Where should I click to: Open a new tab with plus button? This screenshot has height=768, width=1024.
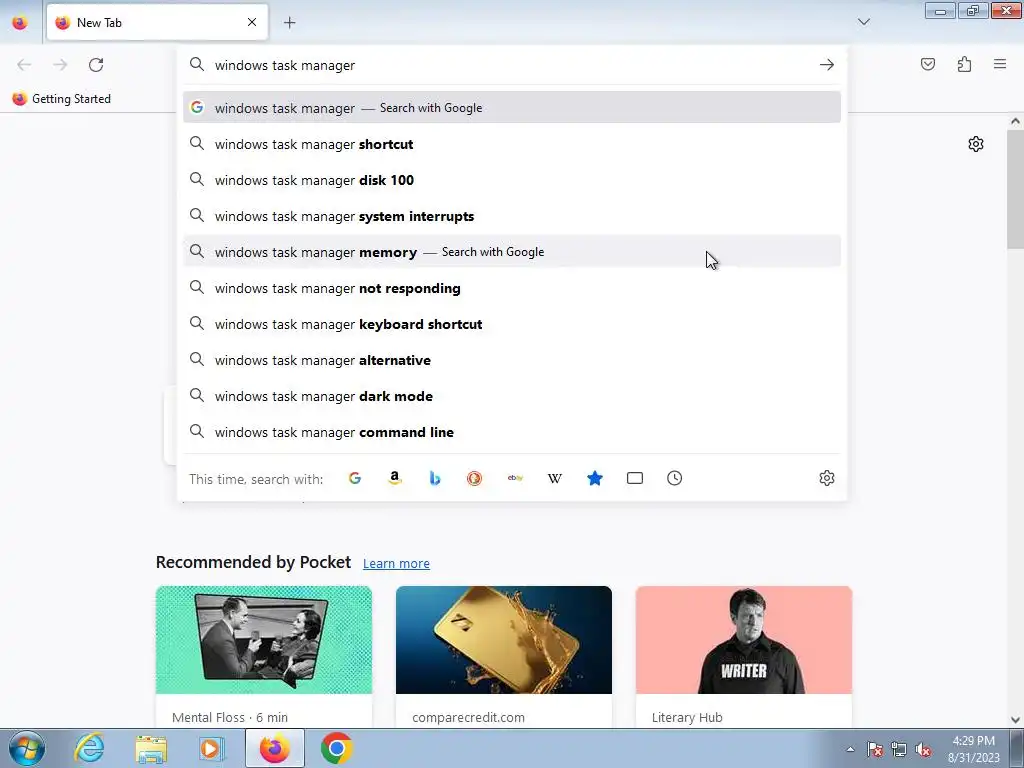(x=289, y=23)
